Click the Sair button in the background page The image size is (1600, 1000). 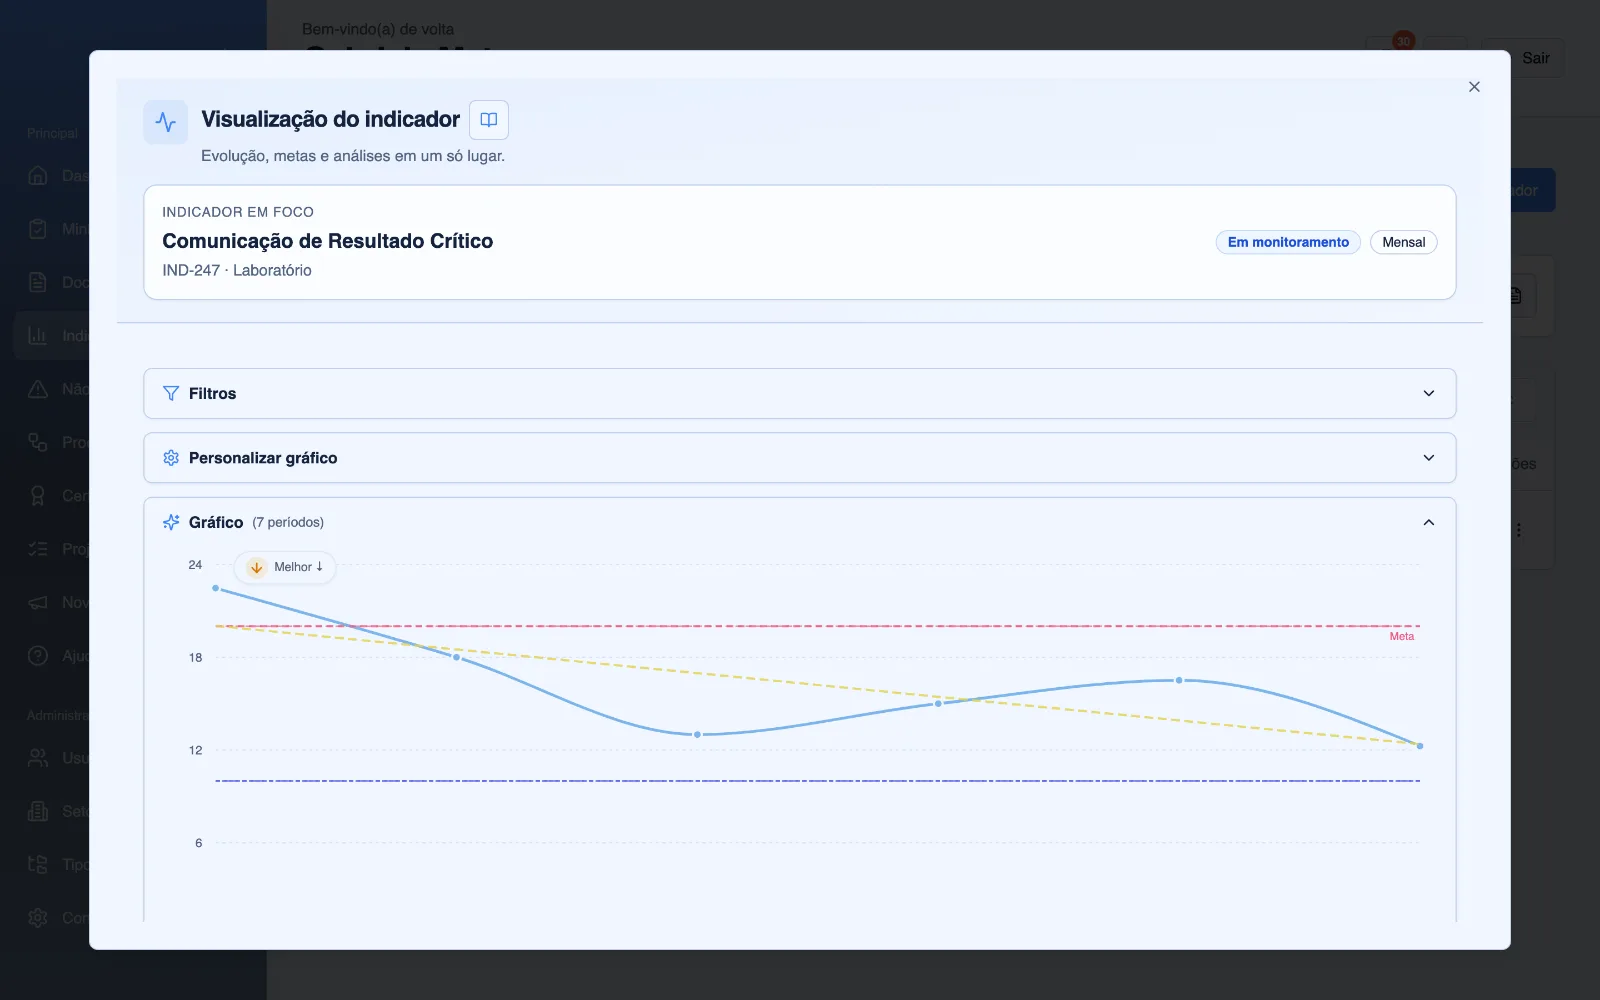point(1536,58)
